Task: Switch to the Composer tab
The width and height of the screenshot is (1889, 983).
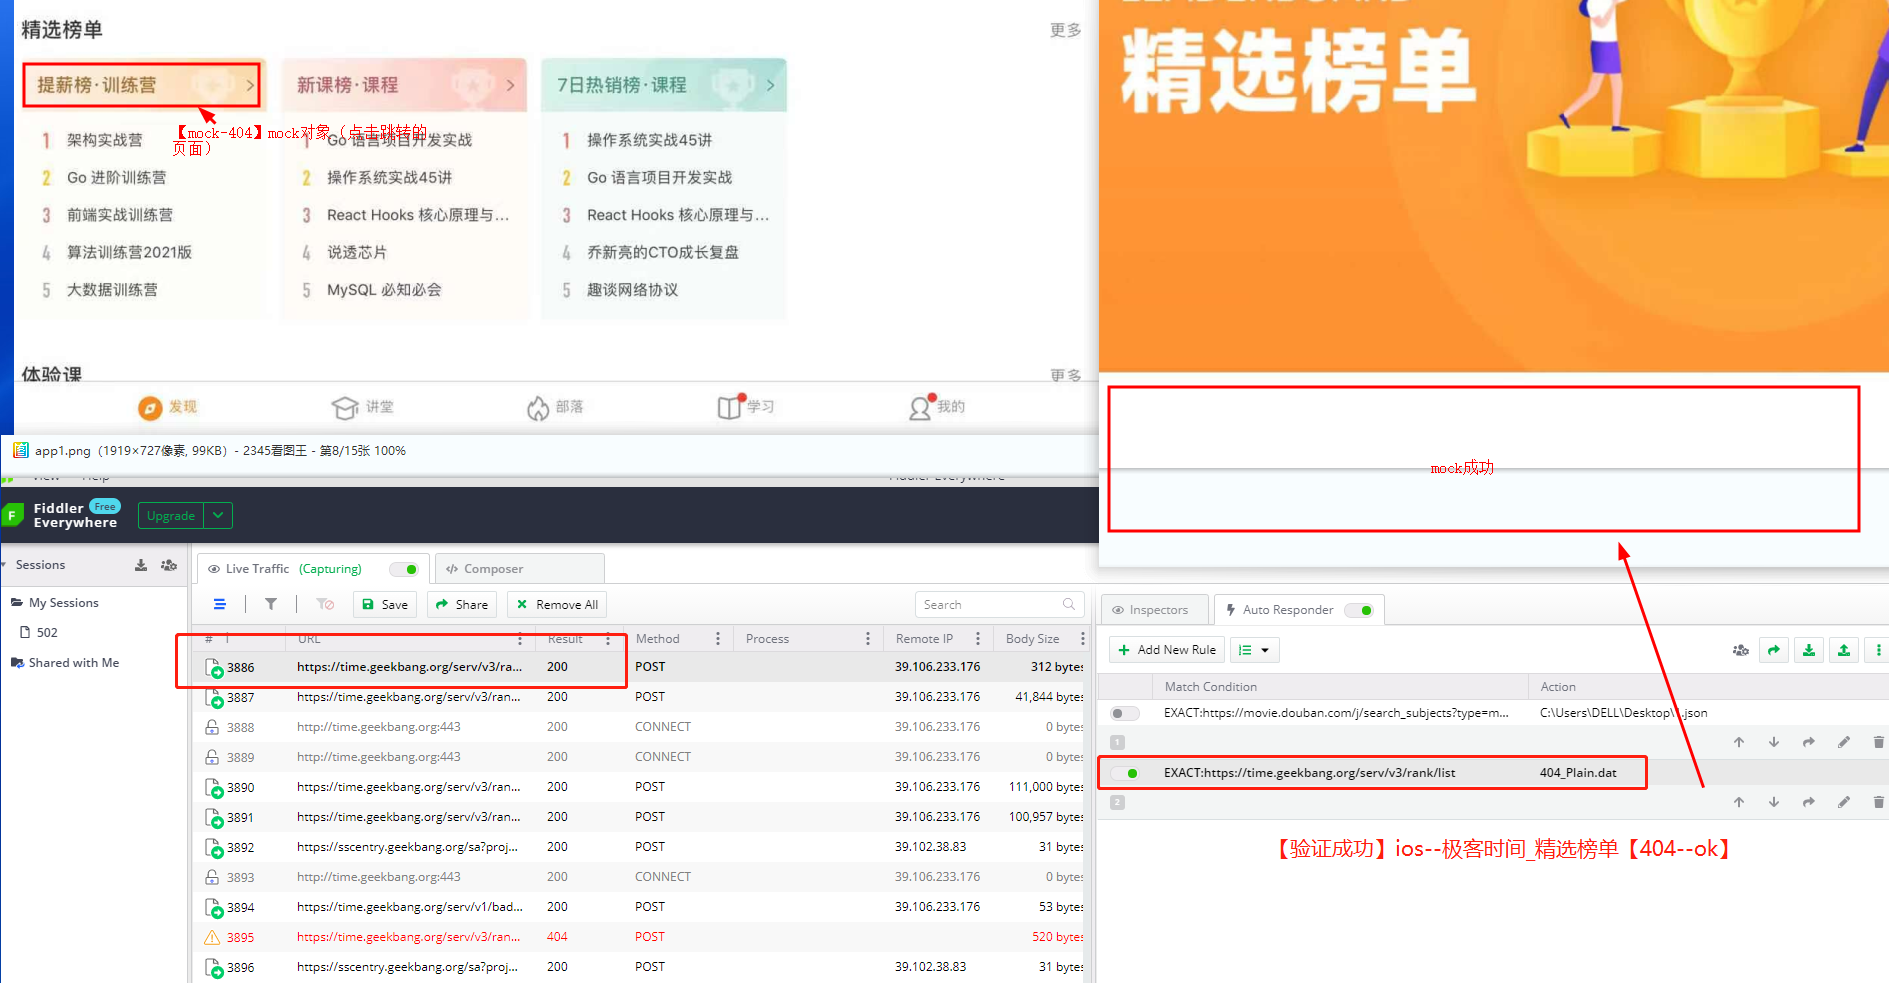Action: [x=519, y=569]
